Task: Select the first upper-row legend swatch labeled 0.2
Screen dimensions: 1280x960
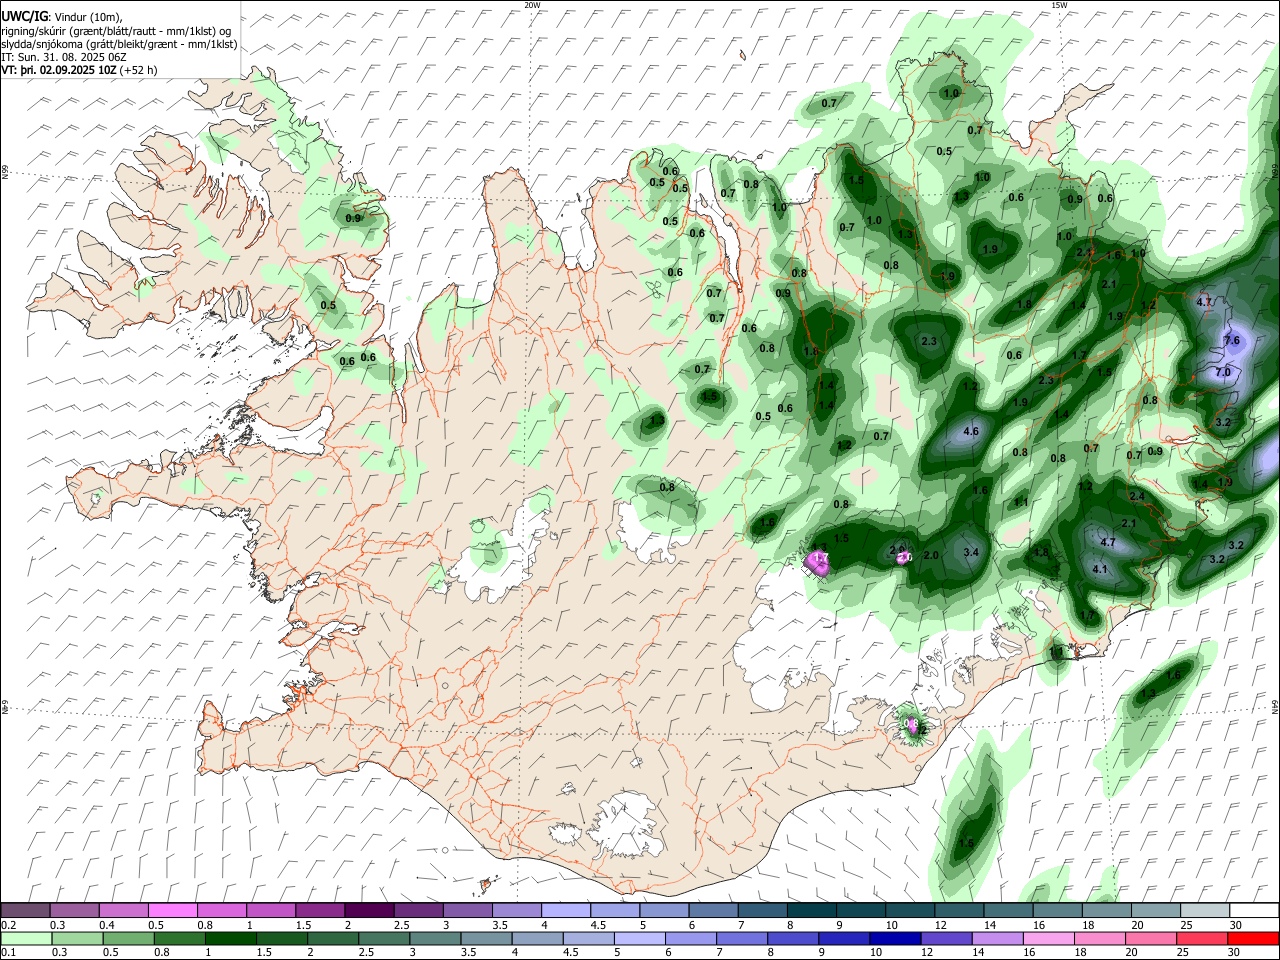Action: coord(25,911)
